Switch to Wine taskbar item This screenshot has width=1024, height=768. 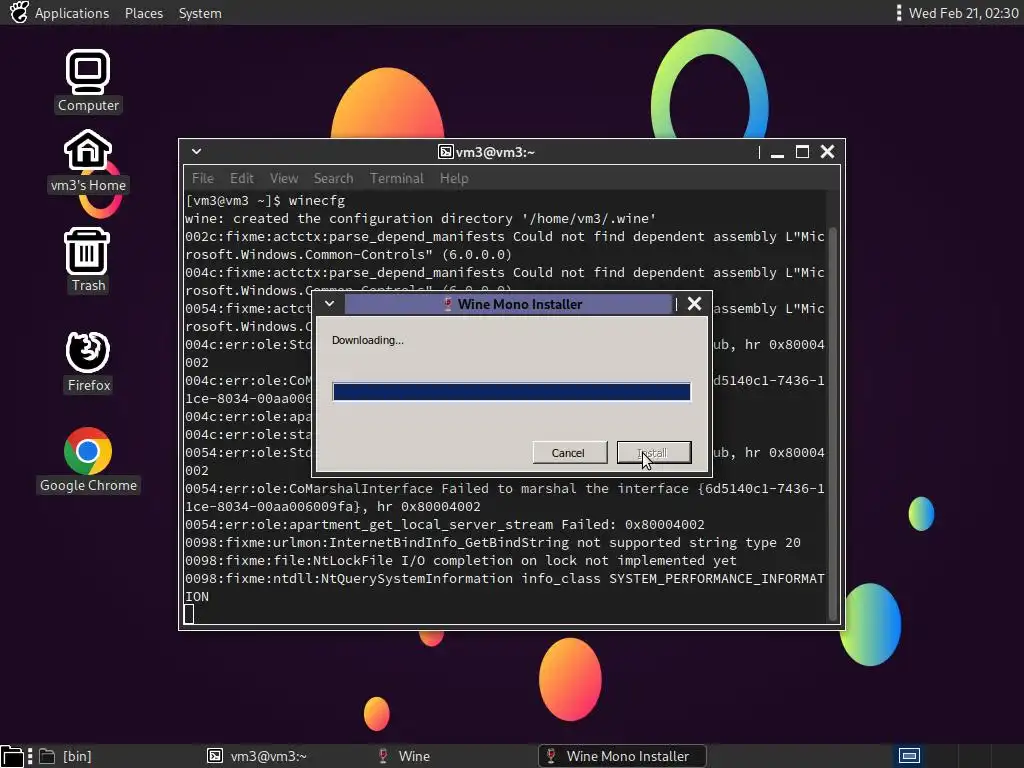click(404, 756)
